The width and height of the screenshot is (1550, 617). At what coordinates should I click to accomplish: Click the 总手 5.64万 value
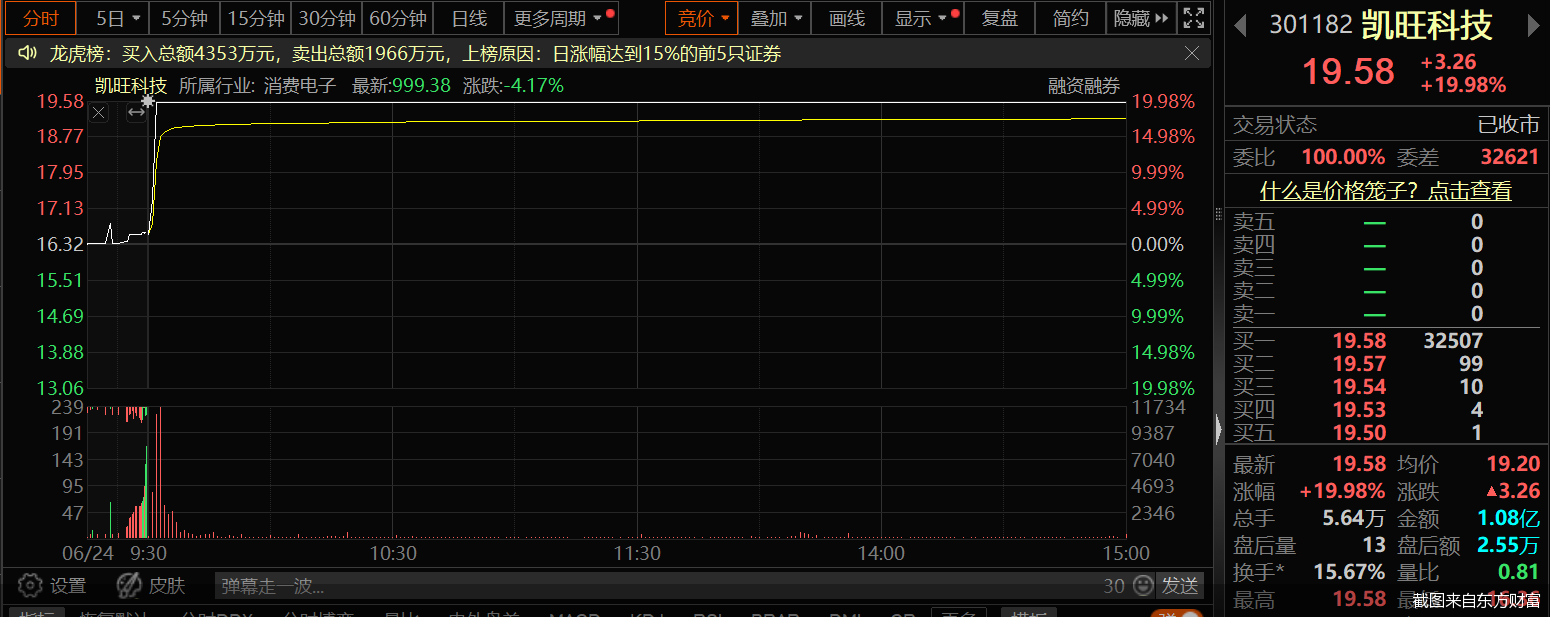pos(1354,518)
